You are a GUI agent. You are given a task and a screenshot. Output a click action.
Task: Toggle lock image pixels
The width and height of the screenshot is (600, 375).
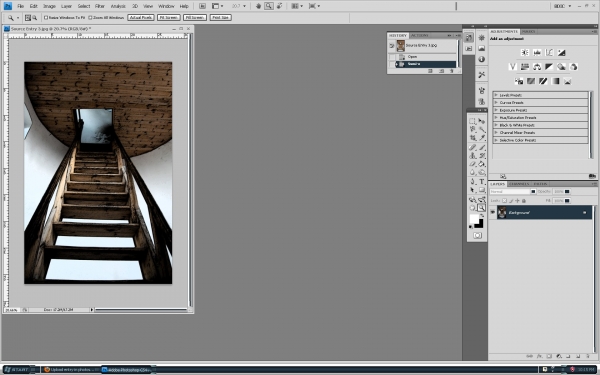tap(511, 201)
